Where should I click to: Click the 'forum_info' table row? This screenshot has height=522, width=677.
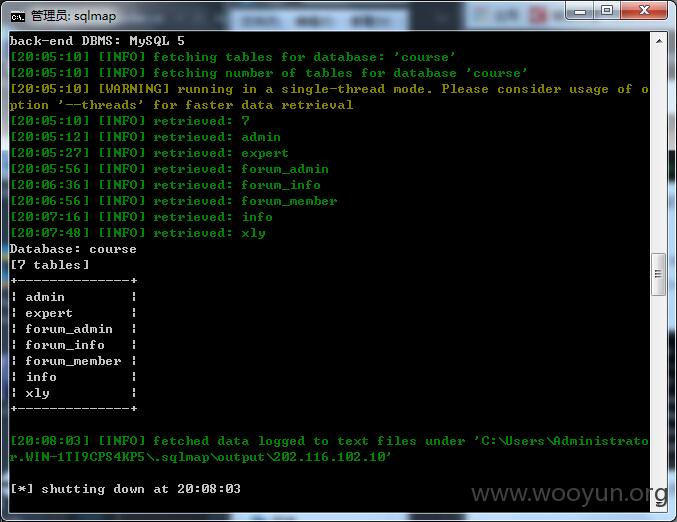coord(74,345)
